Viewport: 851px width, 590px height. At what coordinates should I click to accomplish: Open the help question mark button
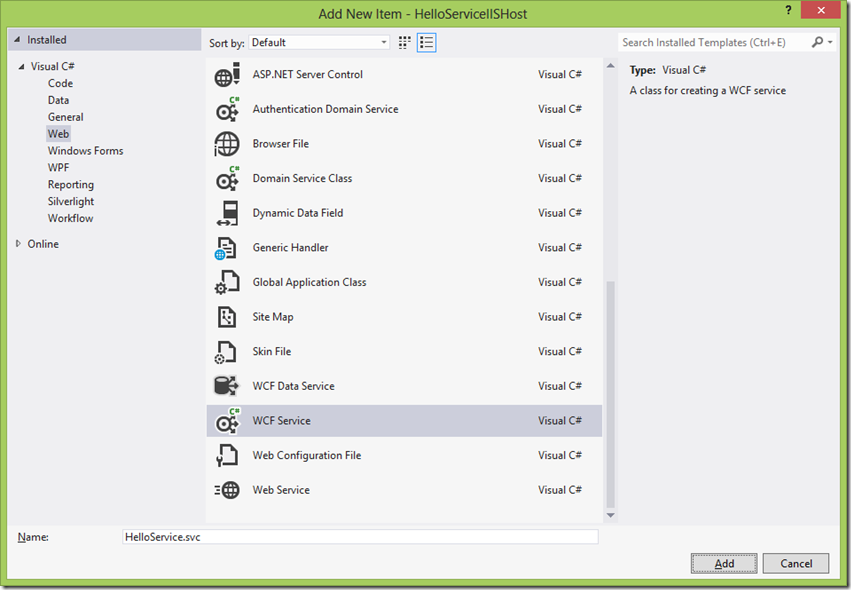(788, 10)
